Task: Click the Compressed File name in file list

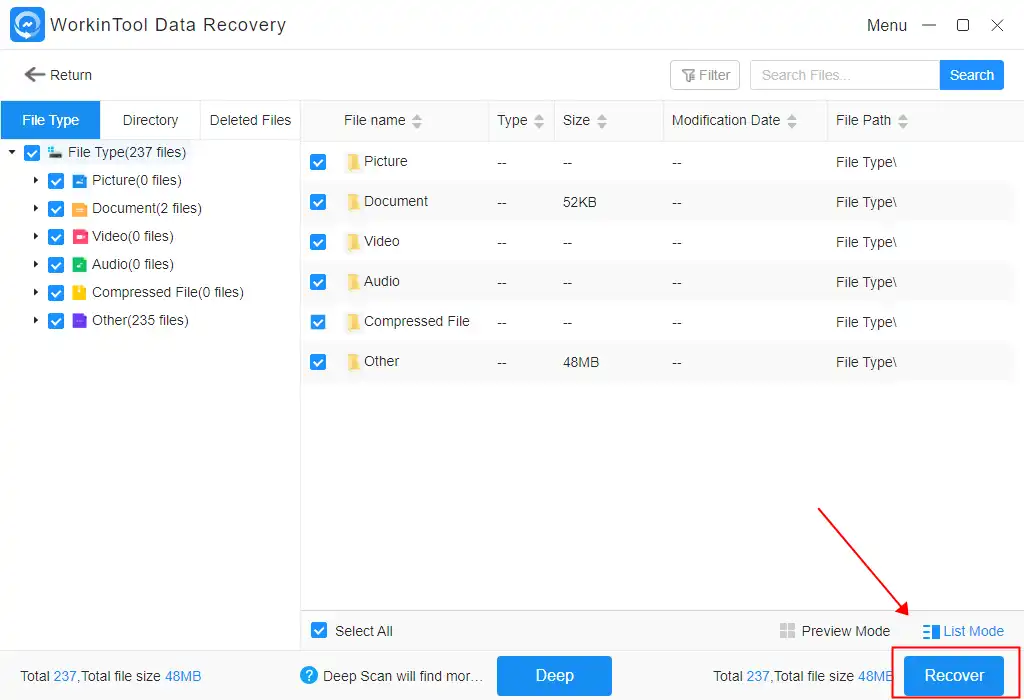Action: pyautogui.click(x=417, y=321)
